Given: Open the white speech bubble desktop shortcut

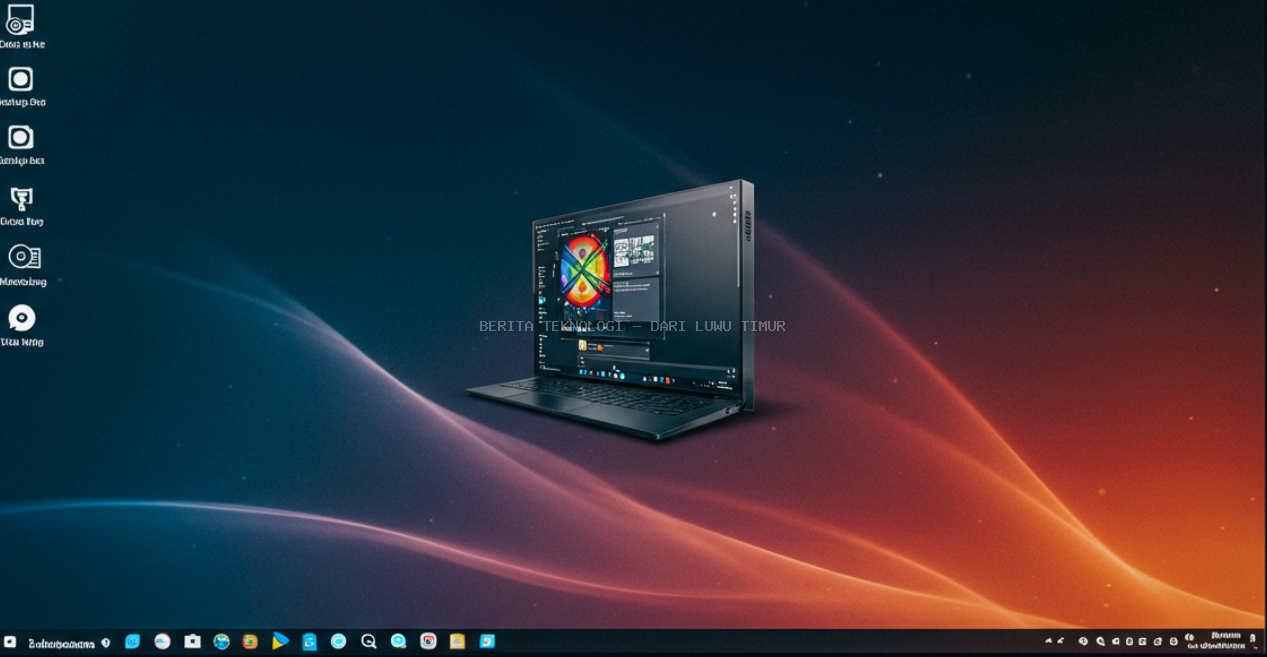Looking at the screenshot, I should pyautogui.click(x=22, y=318).
